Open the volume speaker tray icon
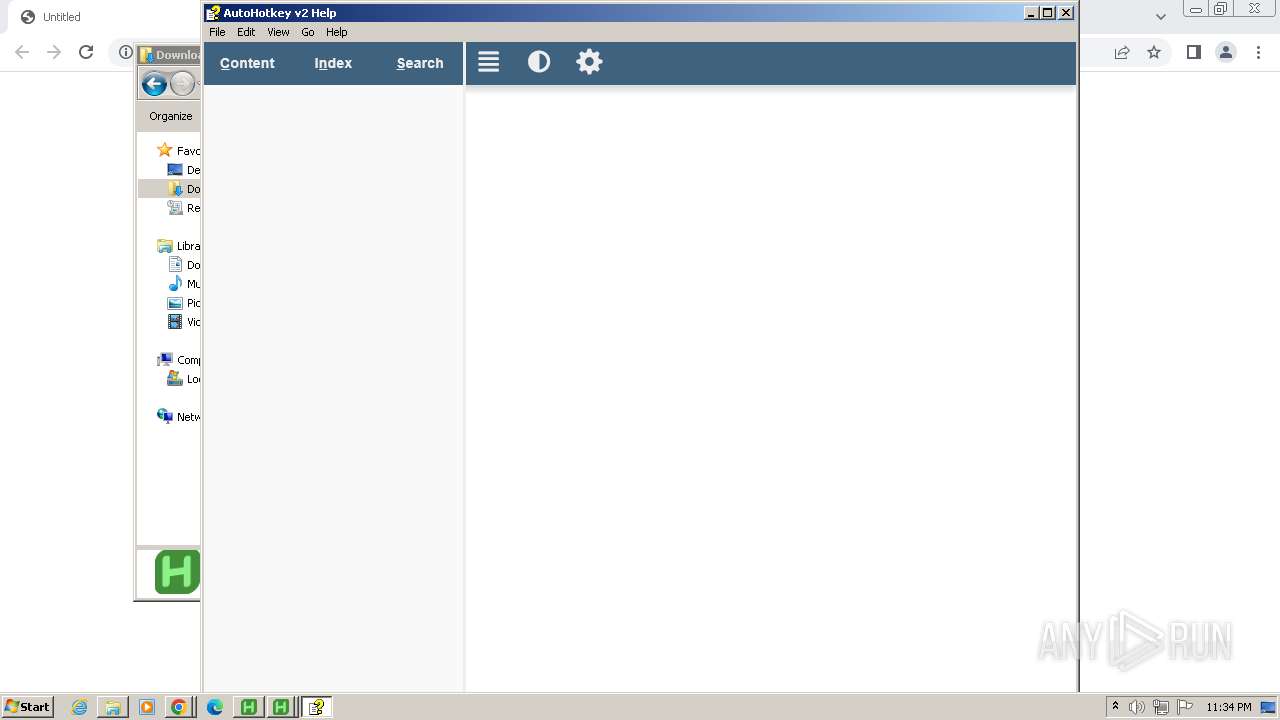The image size is (1280, 720). coord(1137,707)
